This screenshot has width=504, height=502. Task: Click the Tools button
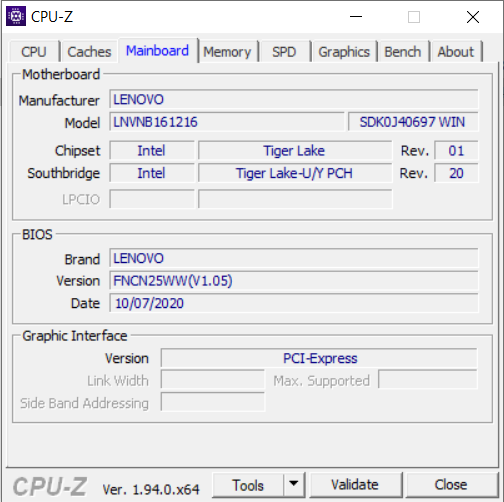coord(248,484)
